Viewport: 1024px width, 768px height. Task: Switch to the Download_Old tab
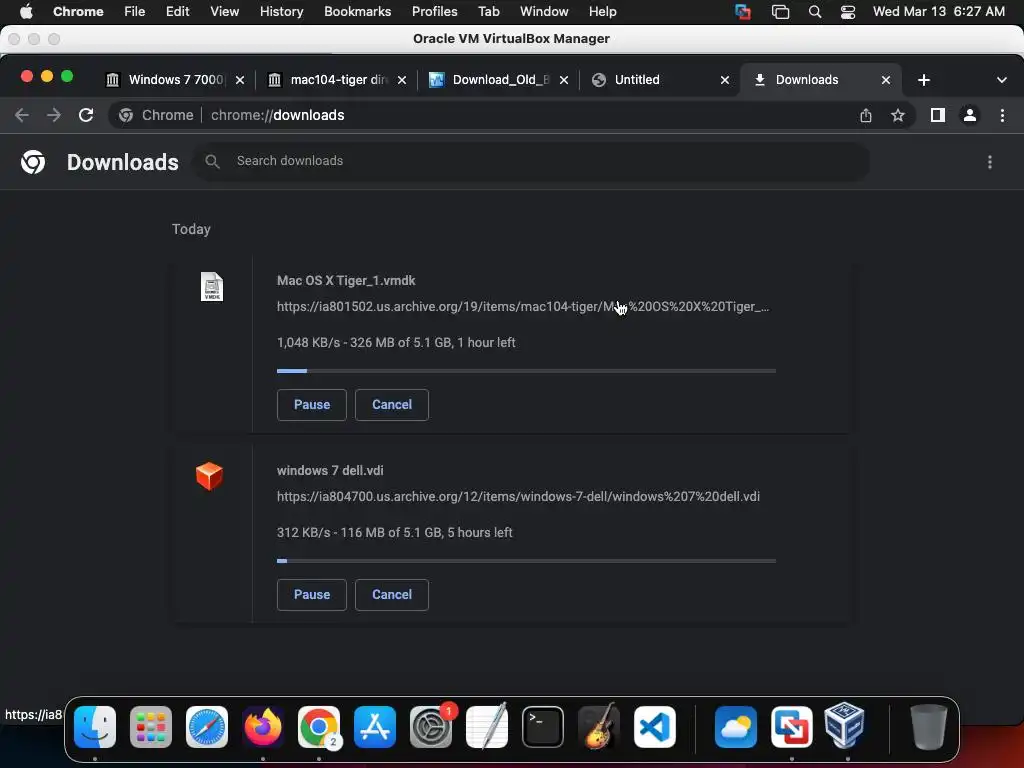click(x=500, y=80)
